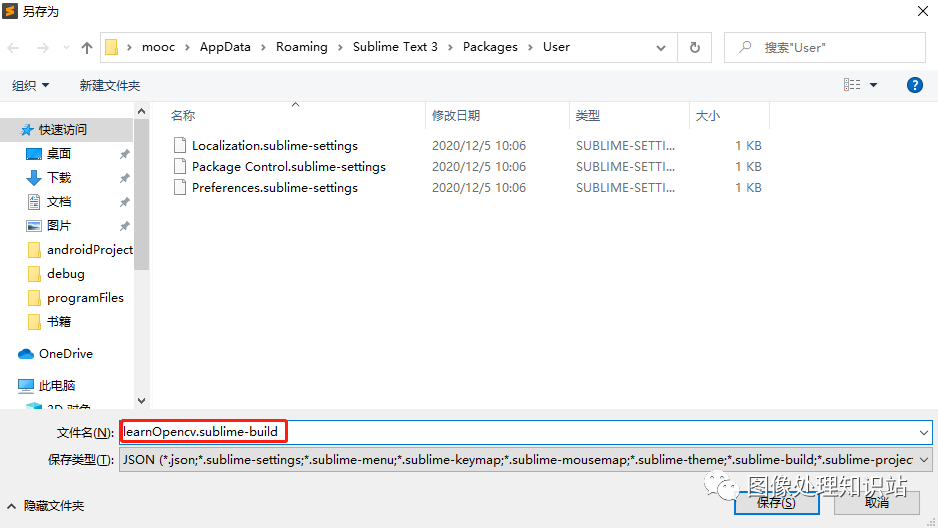938x528 pixels.
Task: Click 取消 button
Action: [877, 502]
